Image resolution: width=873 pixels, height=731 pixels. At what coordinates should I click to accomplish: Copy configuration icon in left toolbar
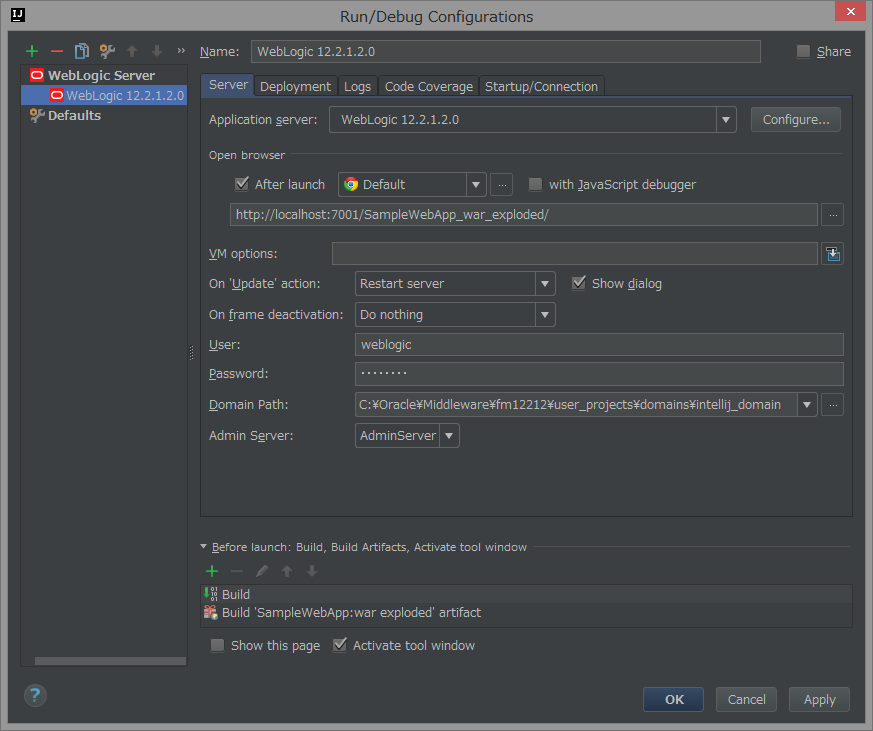(82, 51)
